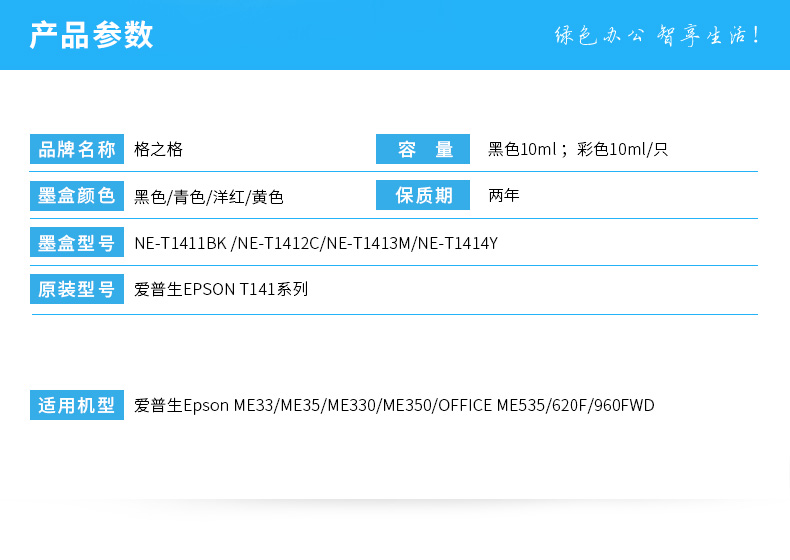Select the 墨盒颜色 label box

click(x=77, y=196)
